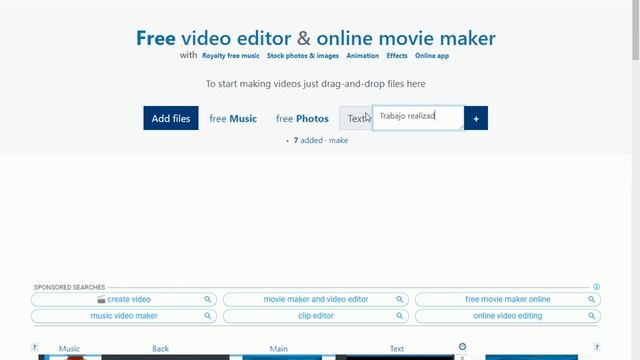Open the free movie maker online search
Image resolution: width=640 pixels, height=360 pixels.
(508, 300)
